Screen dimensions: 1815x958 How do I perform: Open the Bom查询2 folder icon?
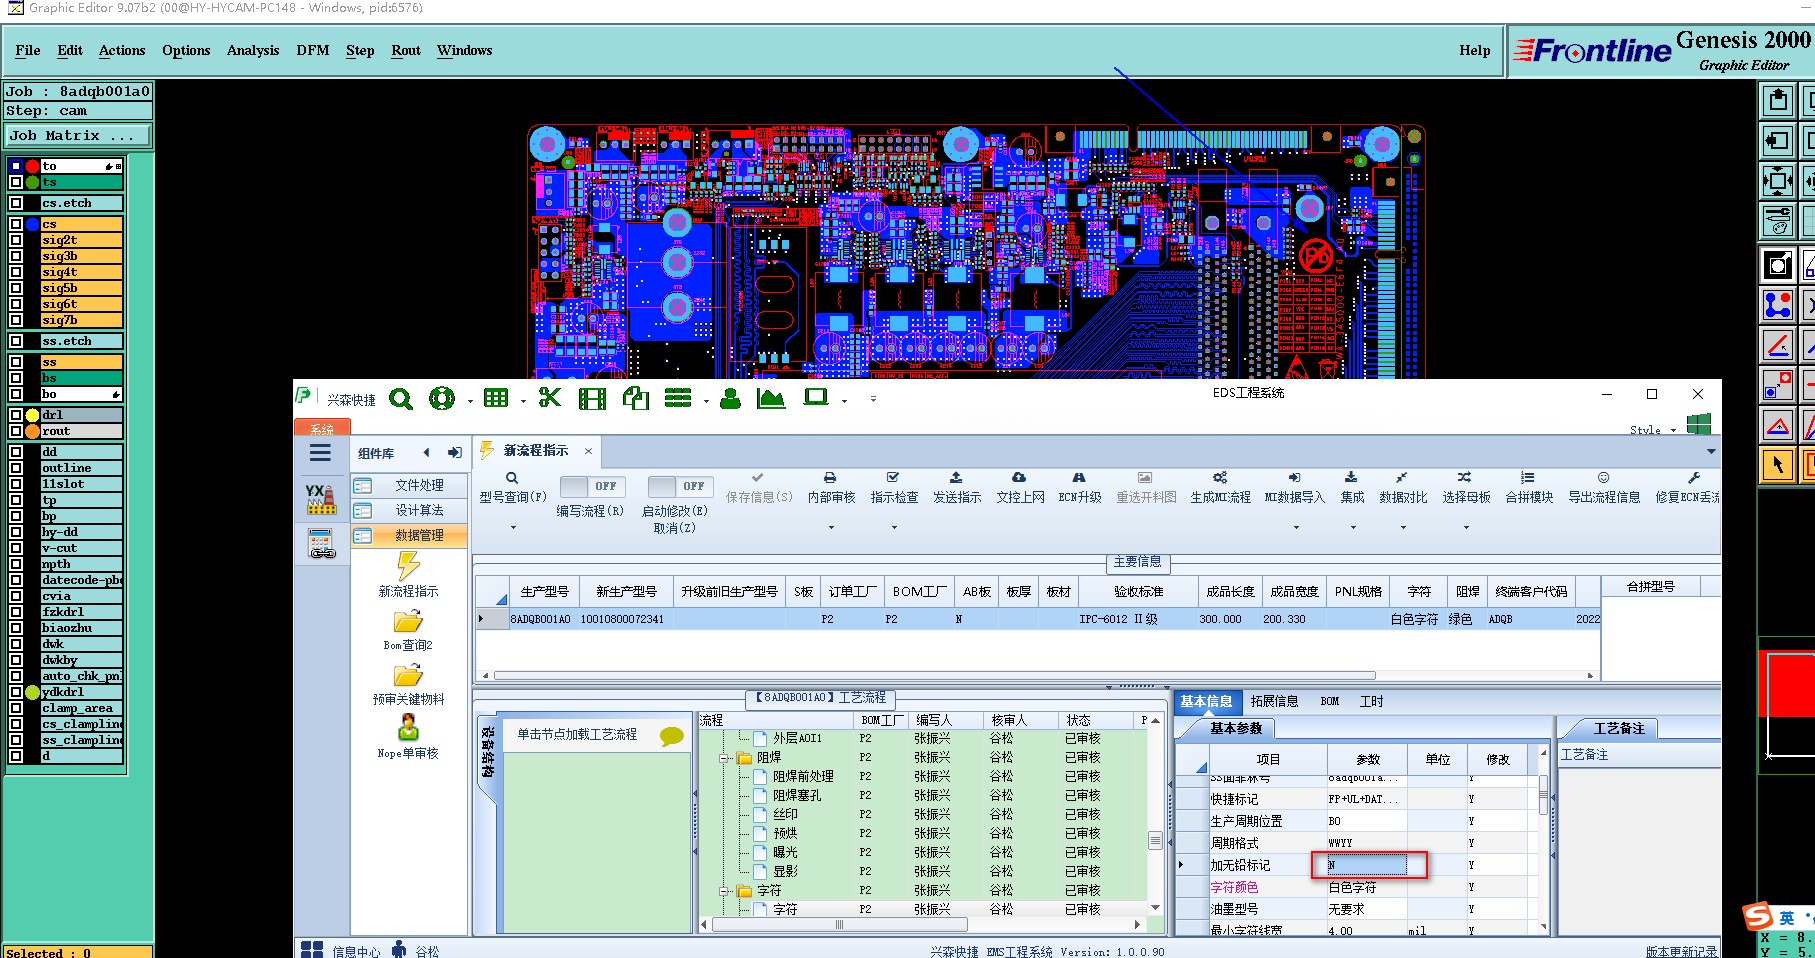tap(408, 622)
